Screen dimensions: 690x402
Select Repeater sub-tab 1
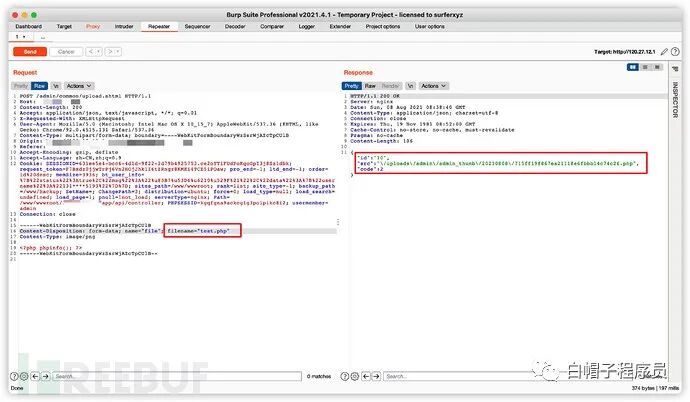click(20, 37)
